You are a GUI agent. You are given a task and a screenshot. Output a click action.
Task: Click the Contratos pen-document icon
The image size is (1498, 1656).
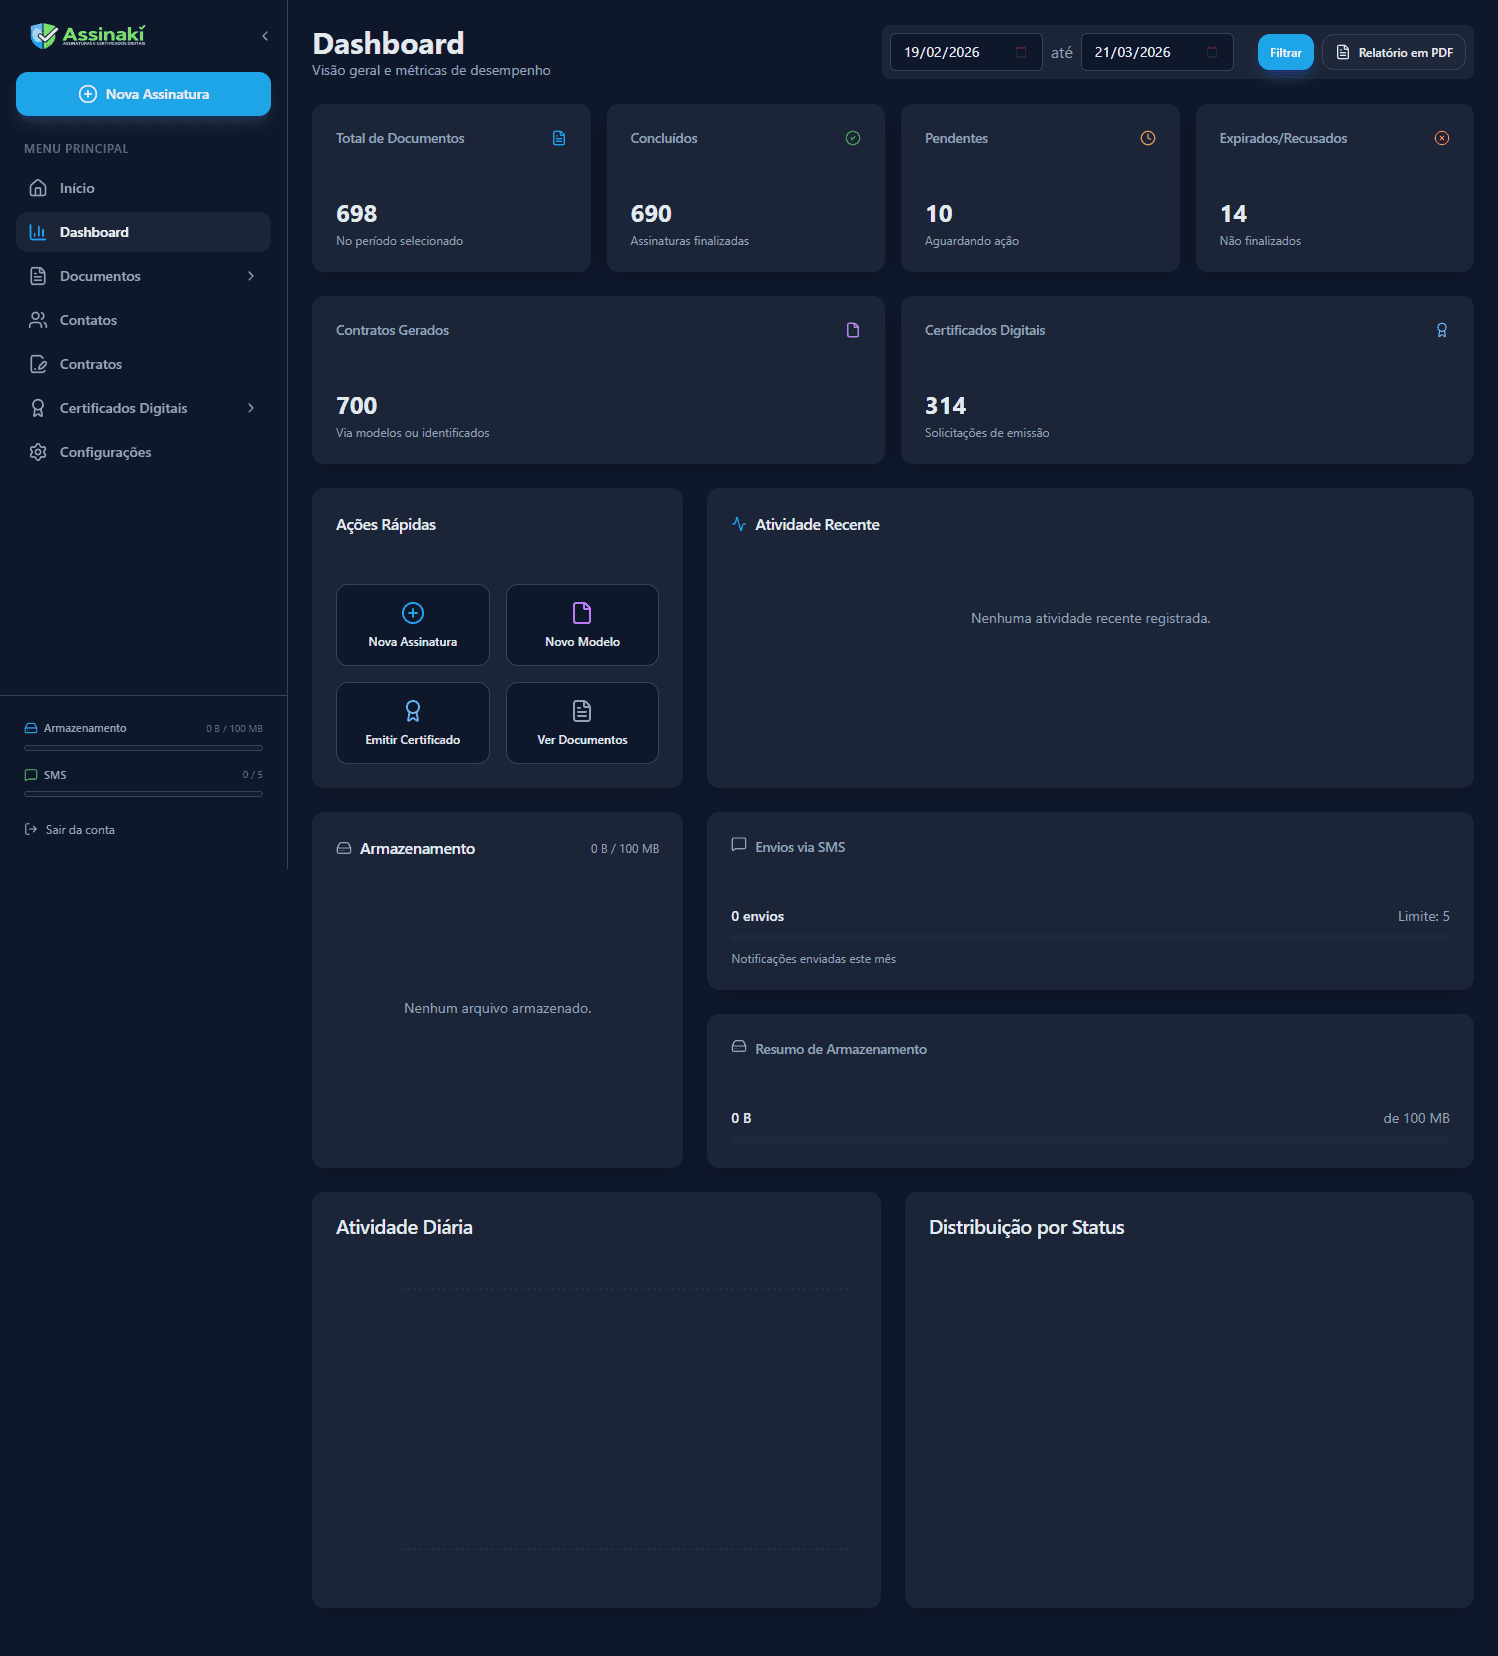tap(38, 364)
